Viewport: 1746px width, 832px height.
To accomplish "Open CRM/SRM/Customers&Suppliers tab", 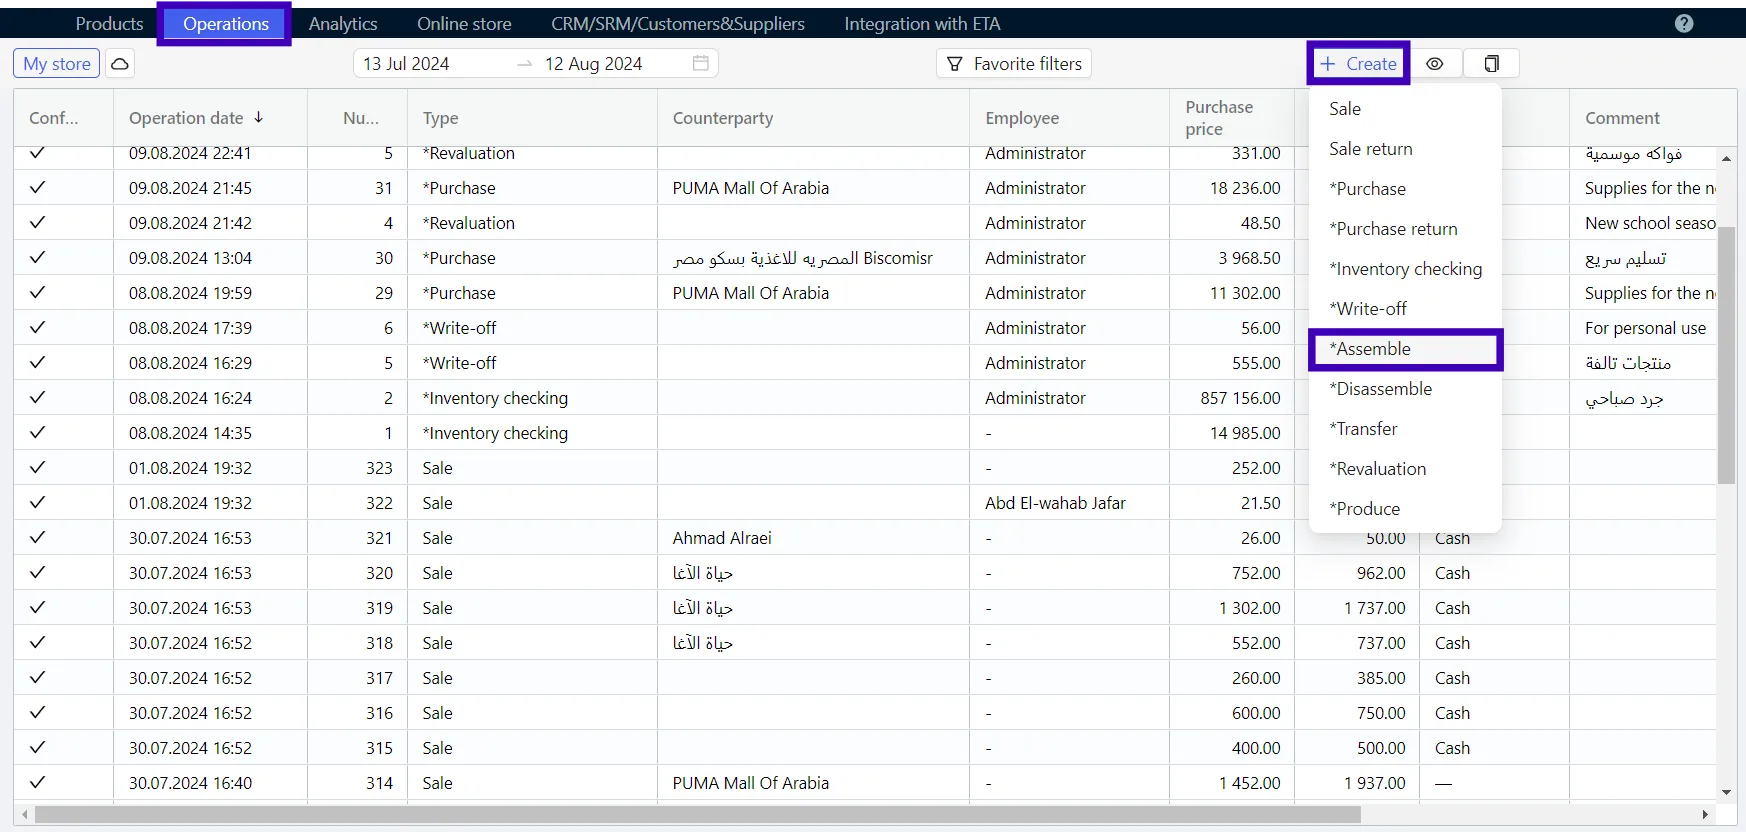I will click(x=678, y=24).
